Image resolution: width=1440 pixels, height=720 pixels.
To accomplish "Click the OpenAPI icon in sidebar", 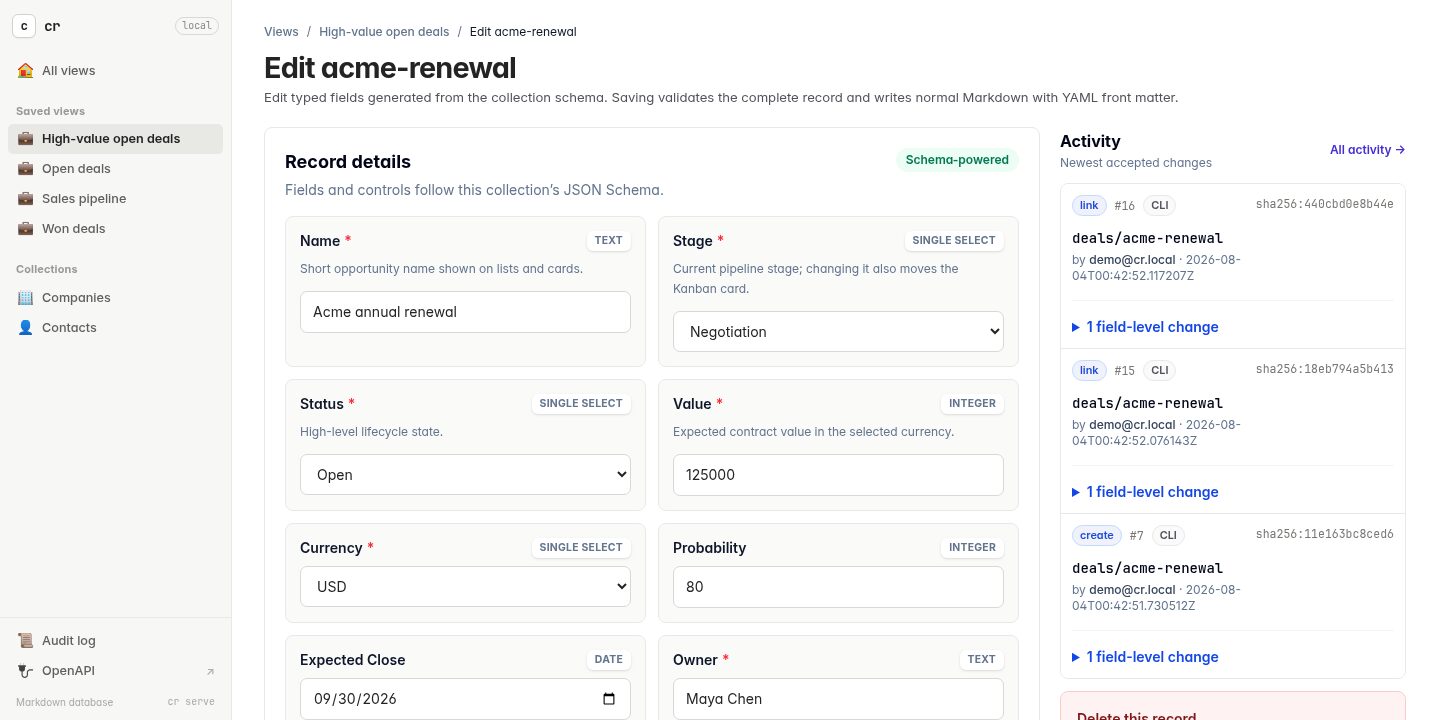I will (25, 671).
